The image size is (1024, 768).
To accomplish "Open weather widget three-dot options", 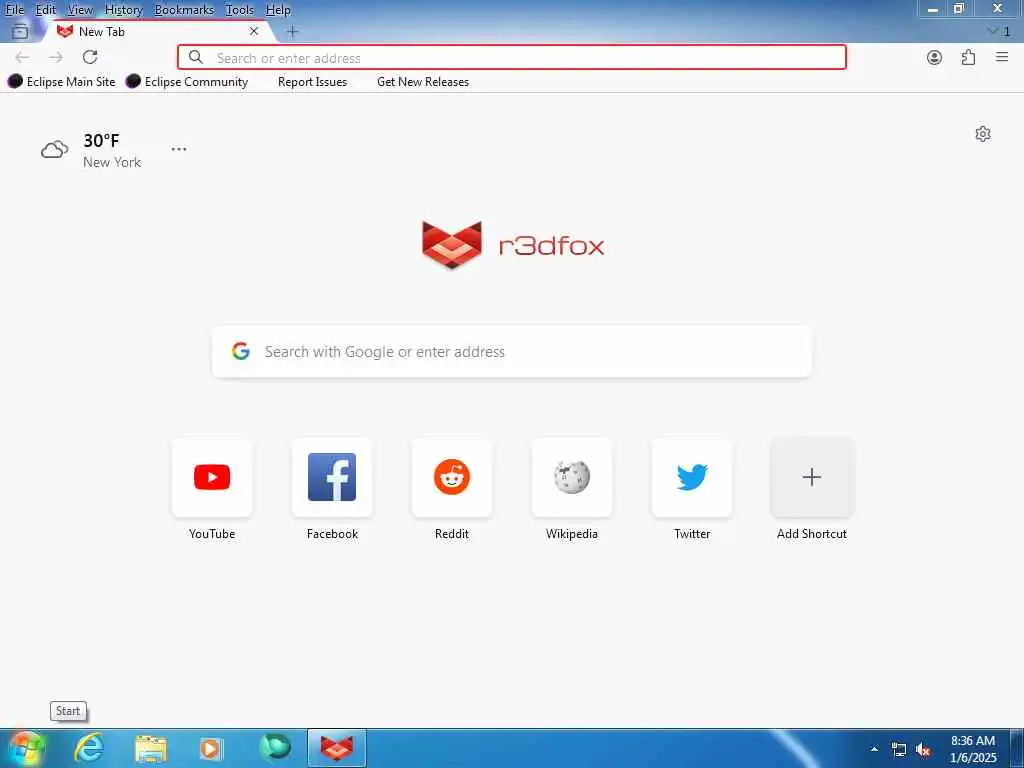I will pyautogui.click(x=179, y=149).
